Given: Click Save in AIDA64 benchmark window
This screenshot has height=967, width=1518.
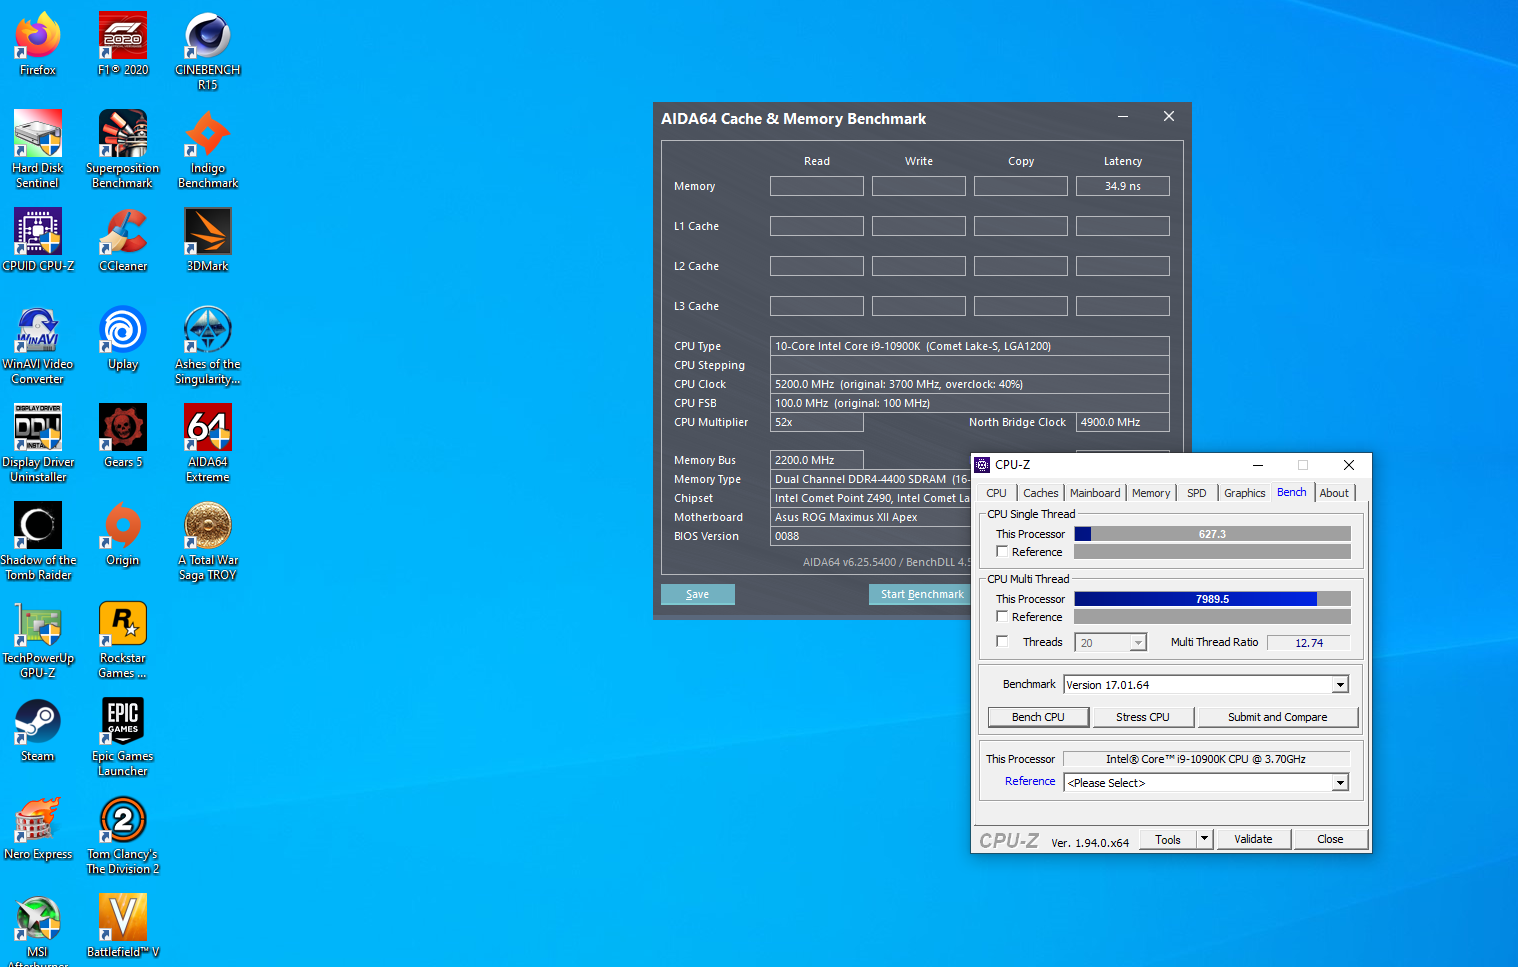Looking at the screenshot, I should click(x=698, y=594).
